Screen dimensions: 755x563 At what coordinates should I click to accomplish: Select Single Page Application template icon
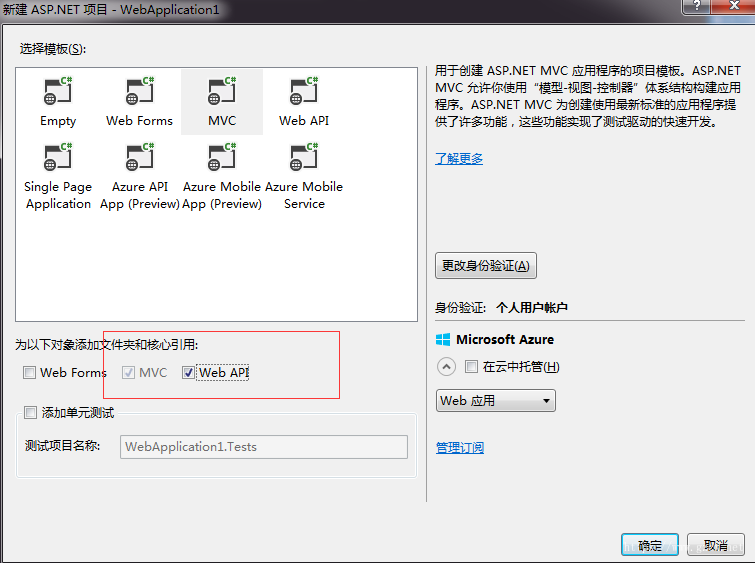click(x=58, y=157)
